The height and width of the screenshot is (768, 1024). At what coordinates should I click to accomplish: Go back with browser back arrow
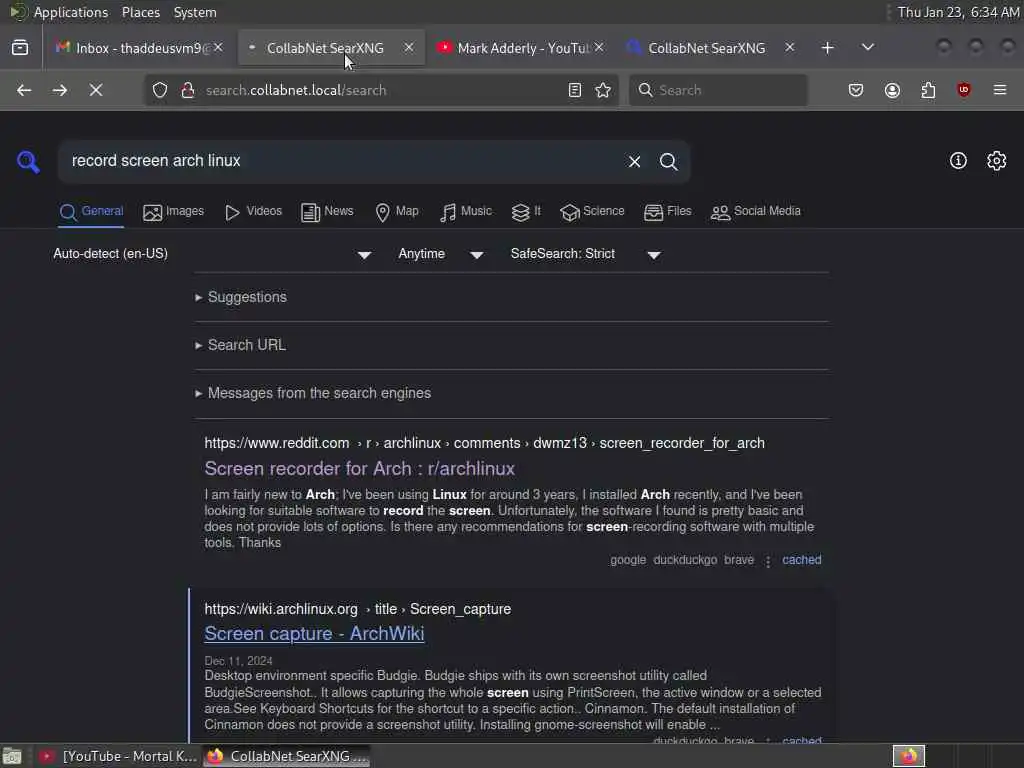coord(24,90)
